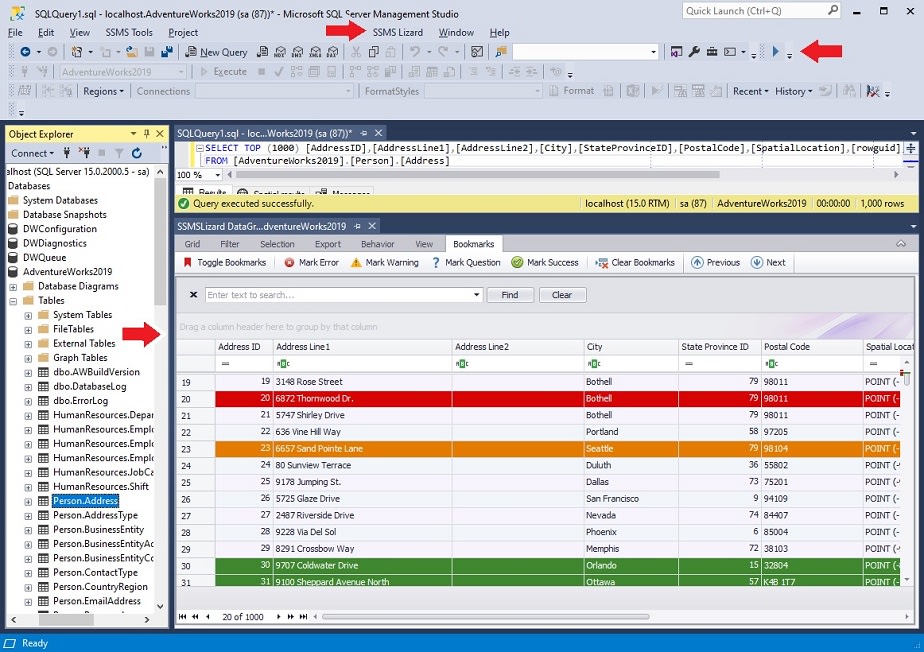Switch to the Filter ribbon tab

pos(230,244)
